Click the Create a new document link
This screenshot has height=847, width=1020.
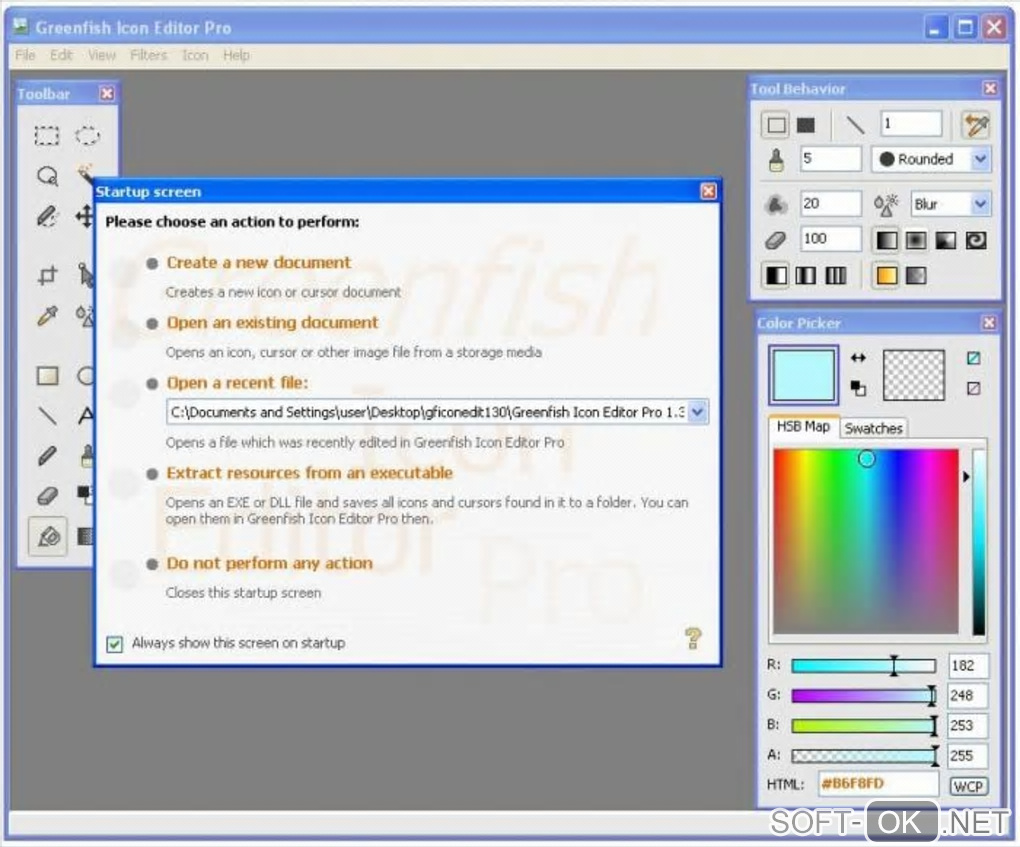pos(259,262)
